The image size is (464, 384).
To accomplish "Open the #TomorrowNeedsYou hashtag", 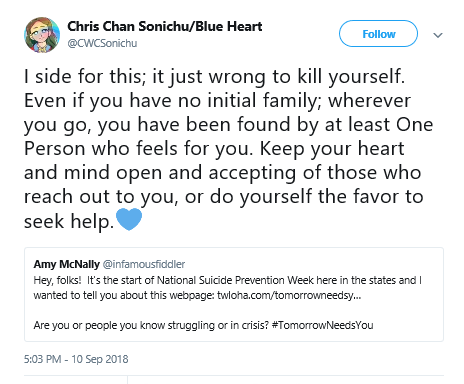I will point(323,325).
